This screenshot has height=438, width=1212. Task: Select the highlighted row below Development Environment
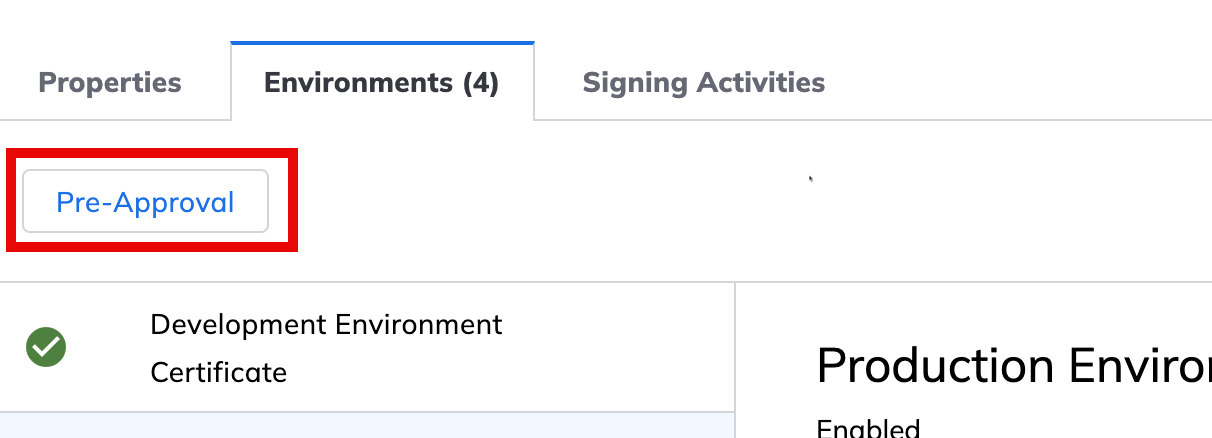pyautogui.click(x=366, y=426)
